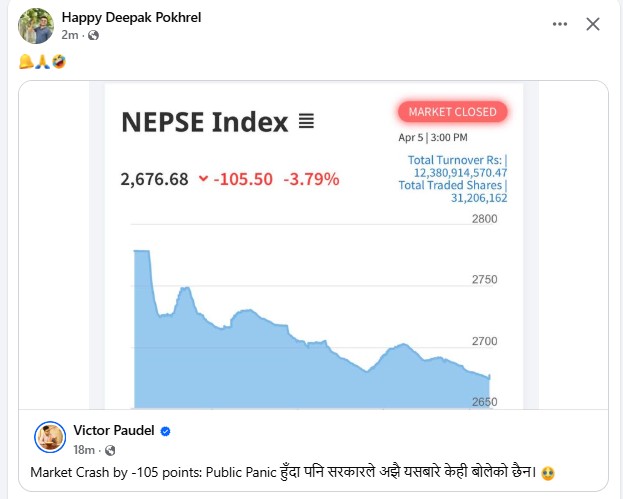Click the red down chevron beside 2,676.68
Screen dimensions: 623x499
pos(203,180)
